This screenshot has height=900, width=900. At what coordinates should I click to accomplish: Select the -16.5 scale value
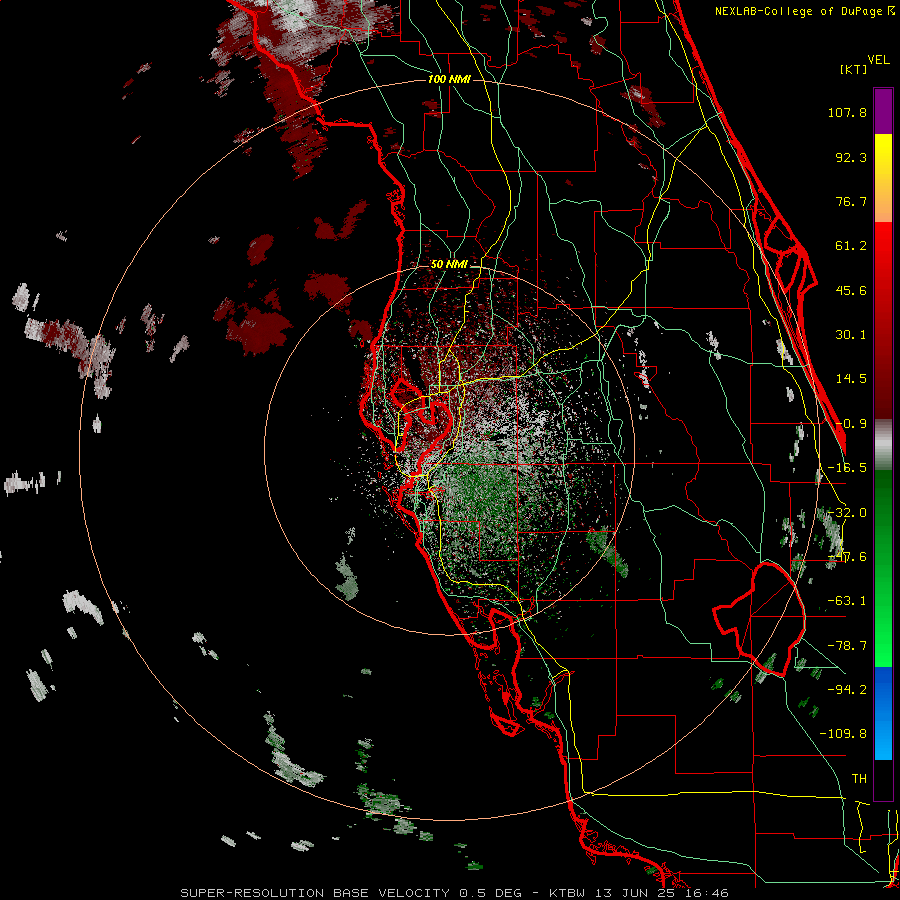[847, 468]
